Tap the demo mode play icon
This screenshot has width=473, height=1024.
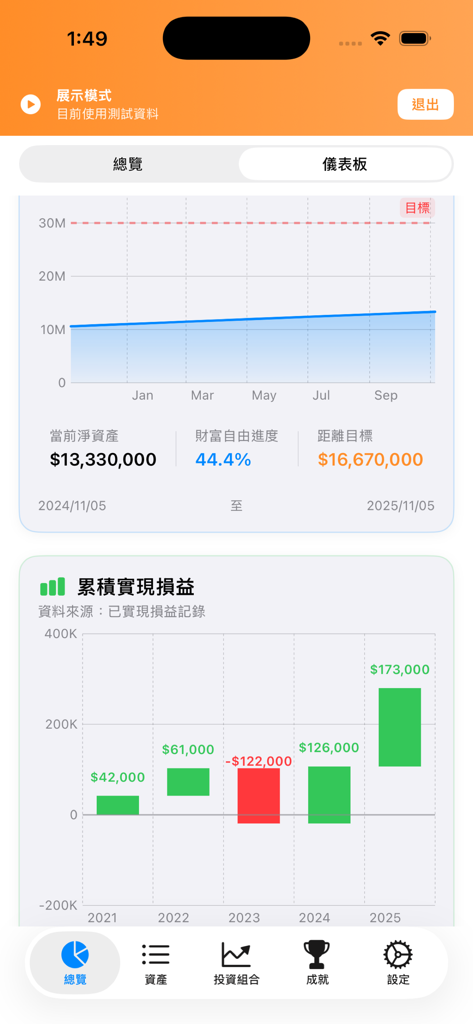(x=31, y=104)
